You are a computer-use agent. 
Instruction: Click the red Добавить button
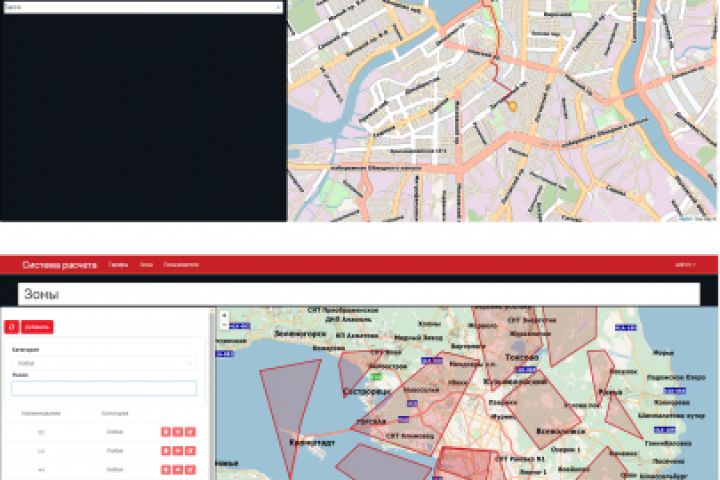[37, 327]
